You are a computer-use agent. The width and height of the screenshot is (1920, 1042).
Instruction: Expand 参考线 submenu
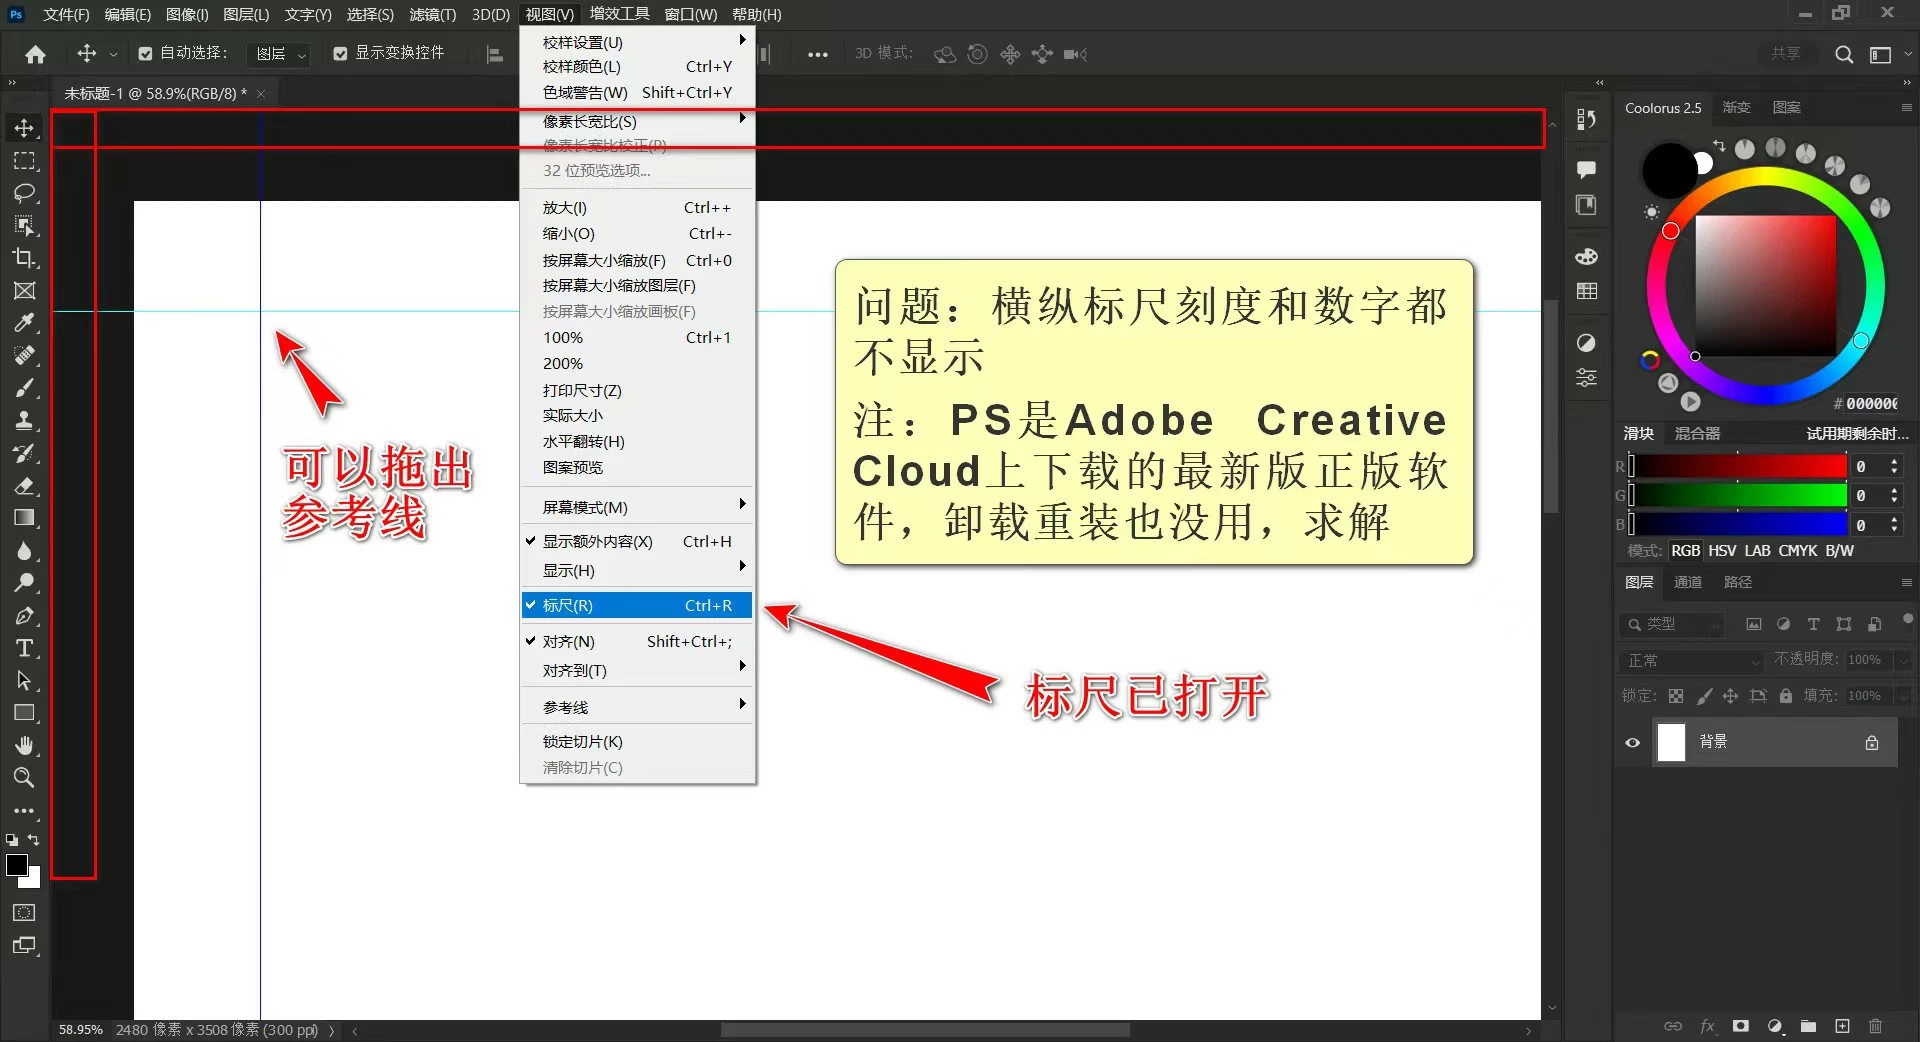637,707
